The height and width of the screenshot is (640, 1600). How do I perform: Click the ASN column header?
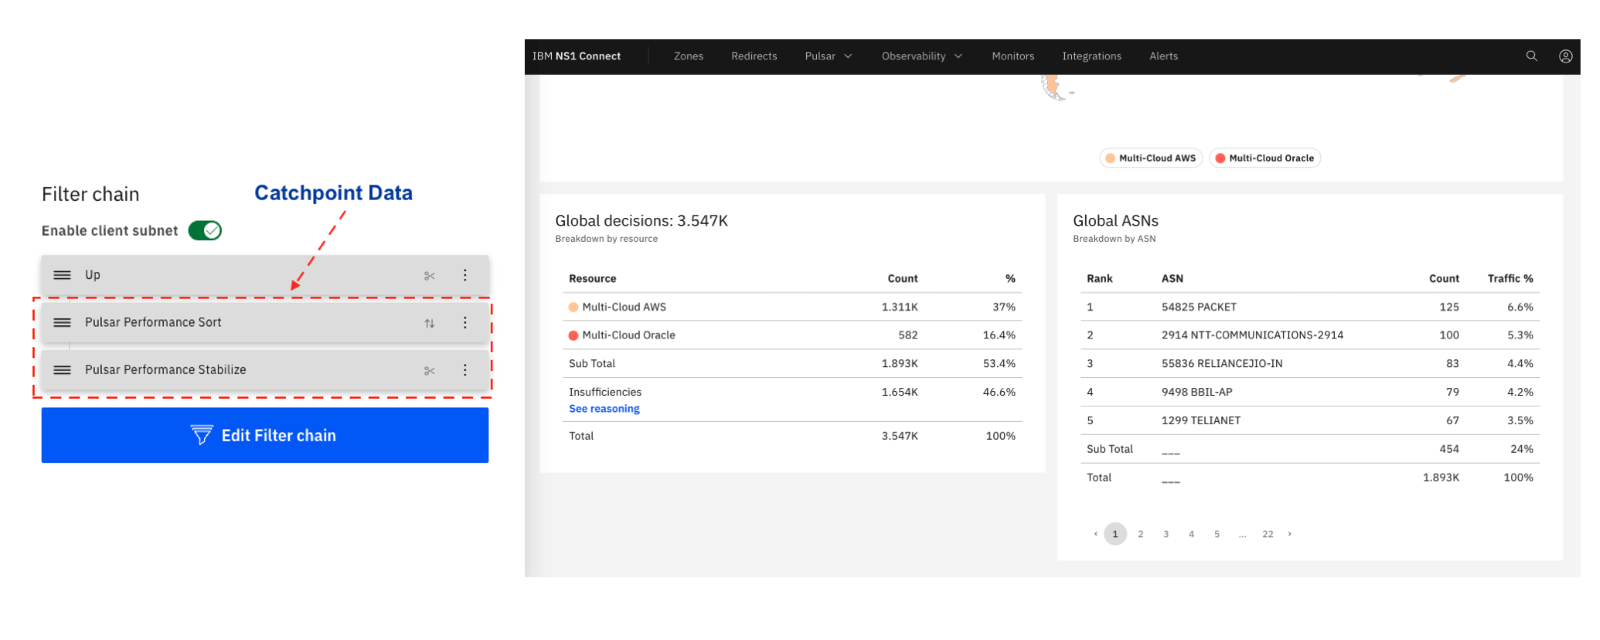1172,279
